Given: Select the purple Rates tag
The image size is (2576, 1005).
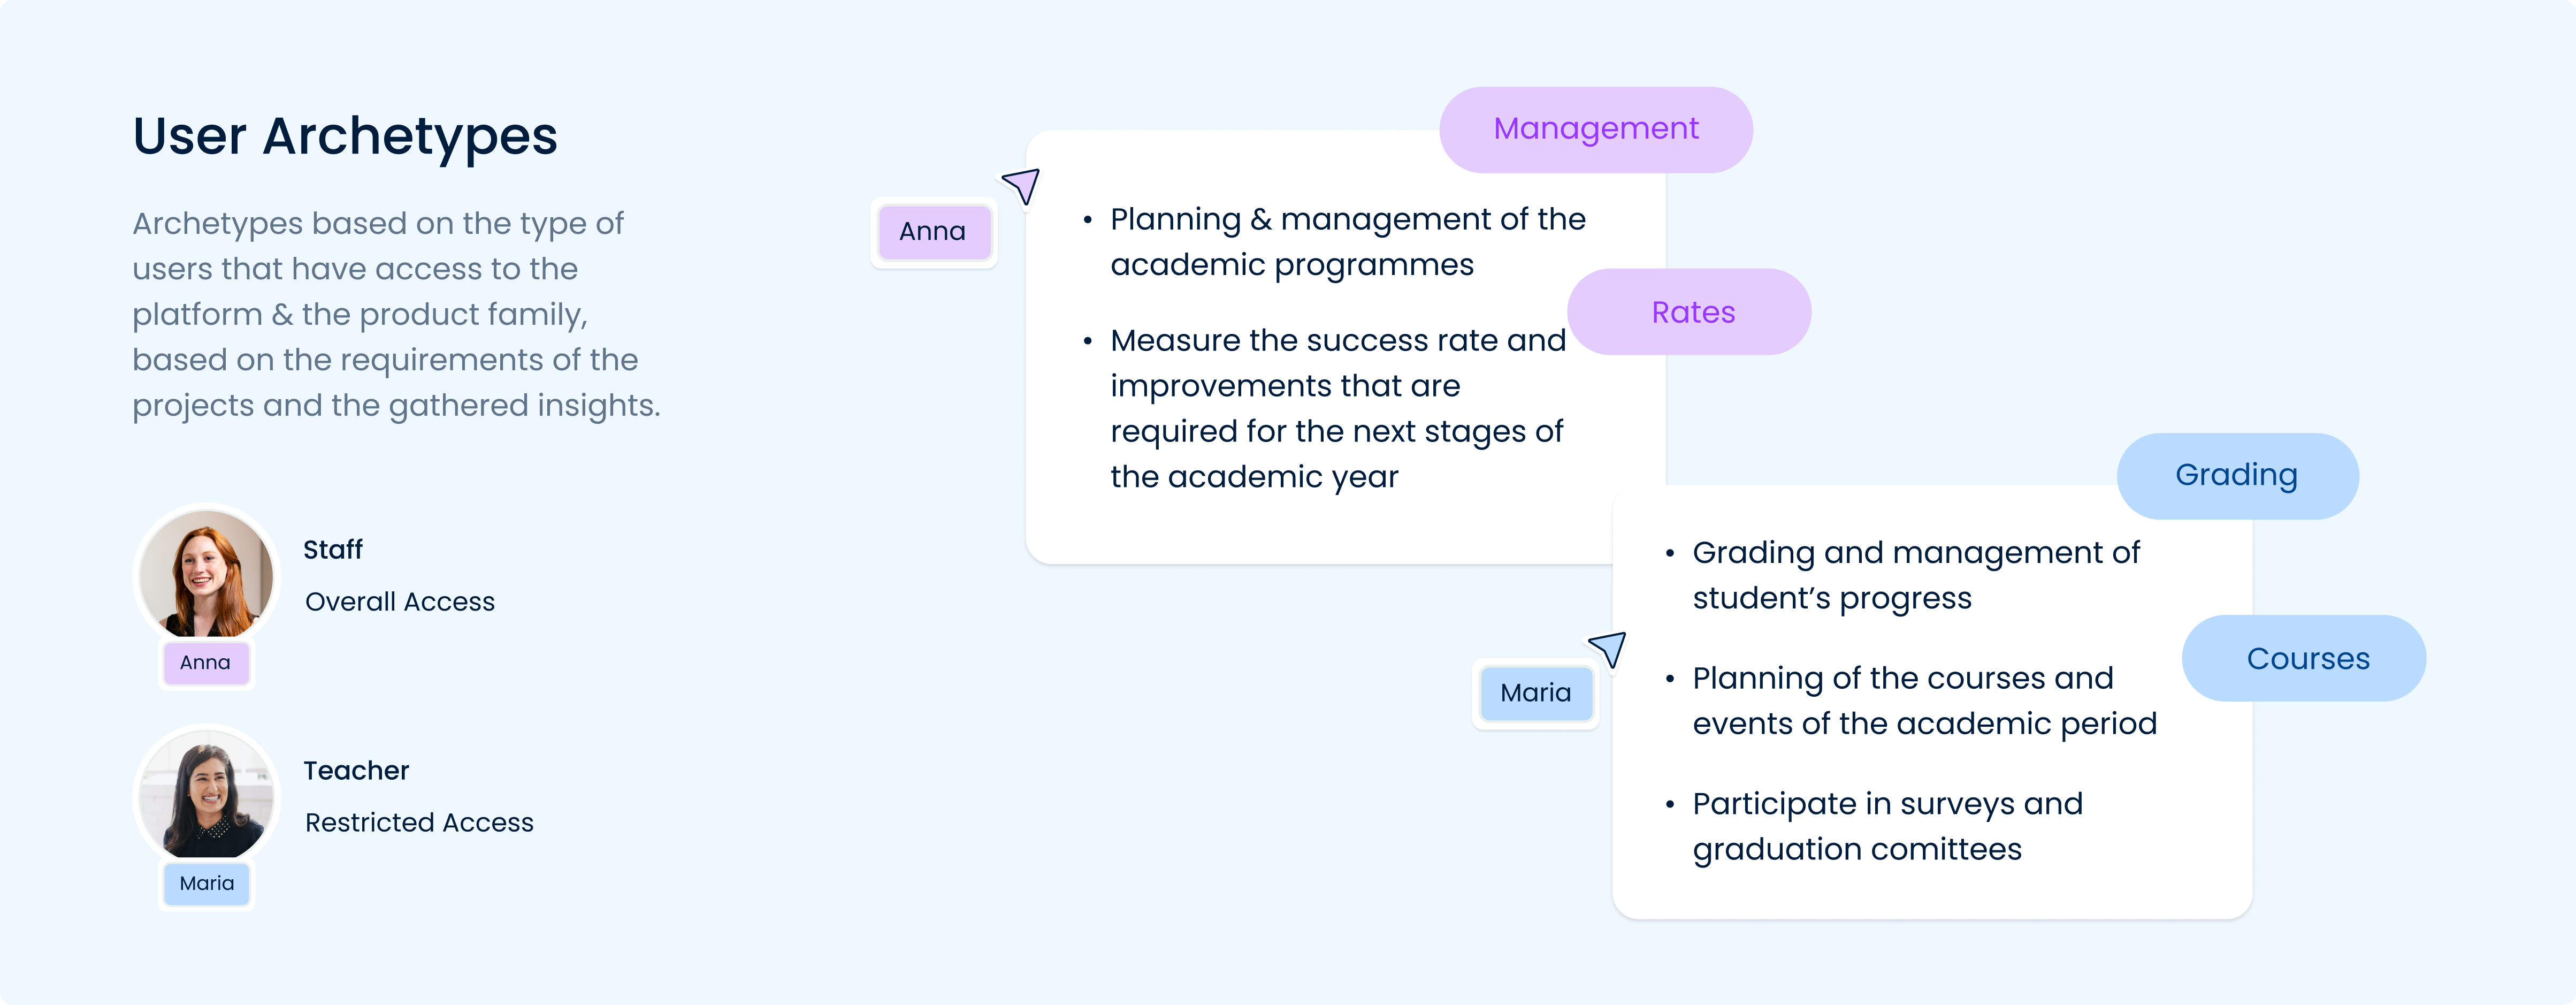Looking at the screenshot, I should 1689,312.
